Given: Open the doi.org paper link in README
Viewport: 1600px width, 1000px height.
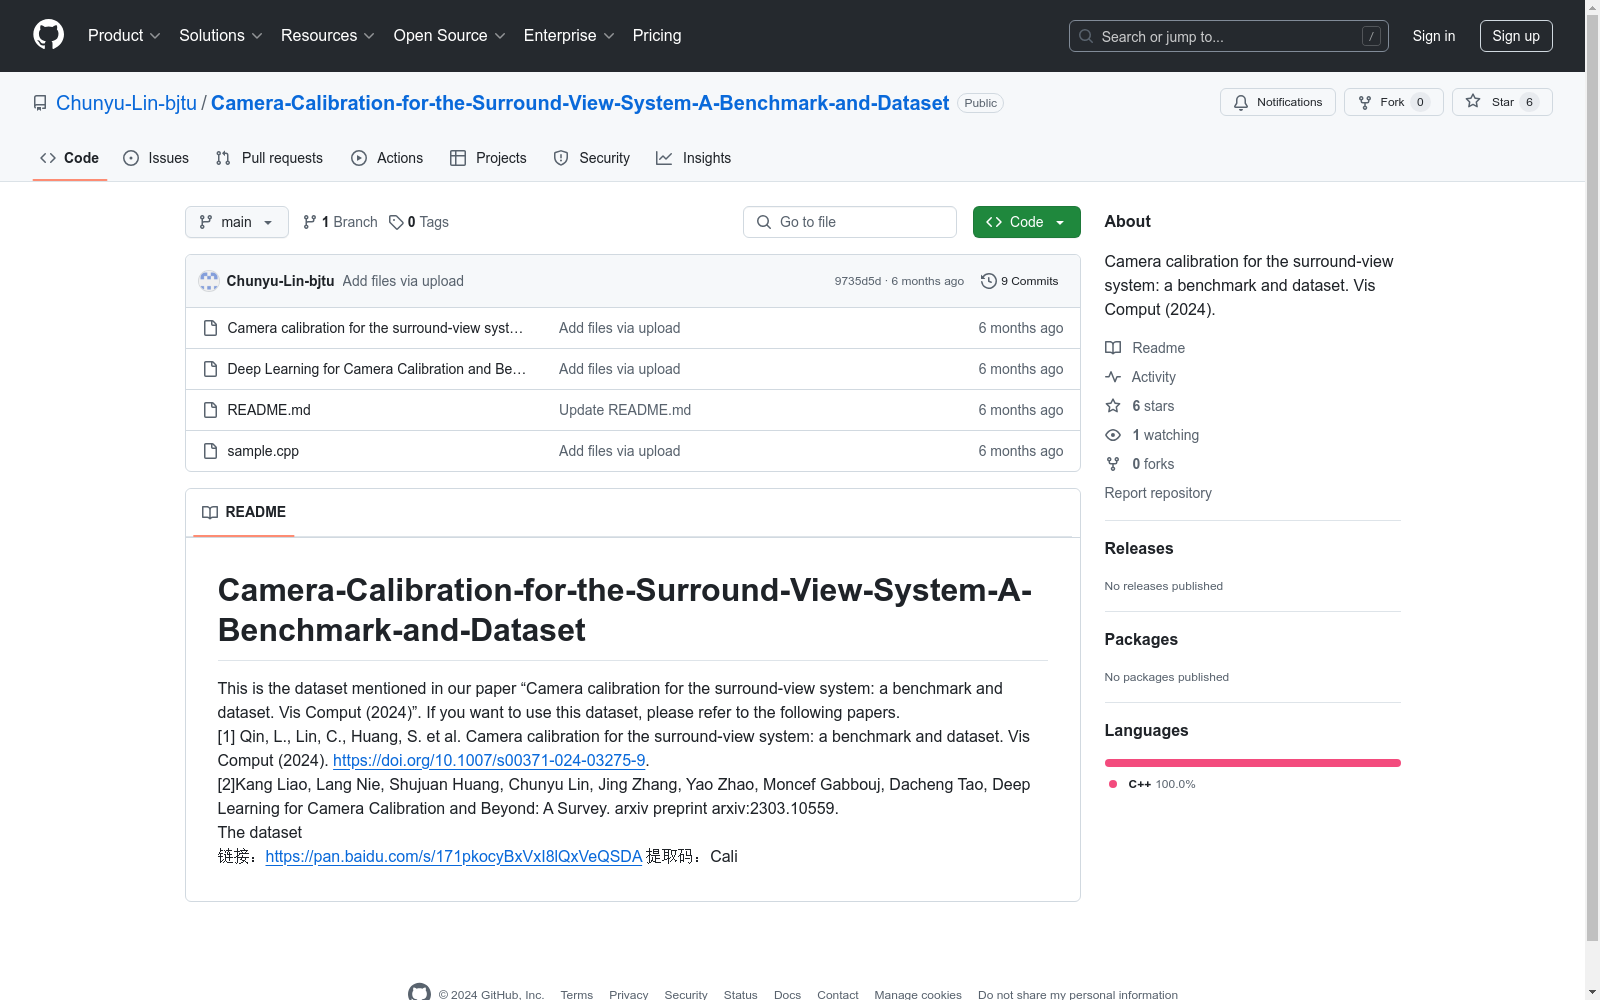Looking at the screenshot, I should (x=489, y=760).
